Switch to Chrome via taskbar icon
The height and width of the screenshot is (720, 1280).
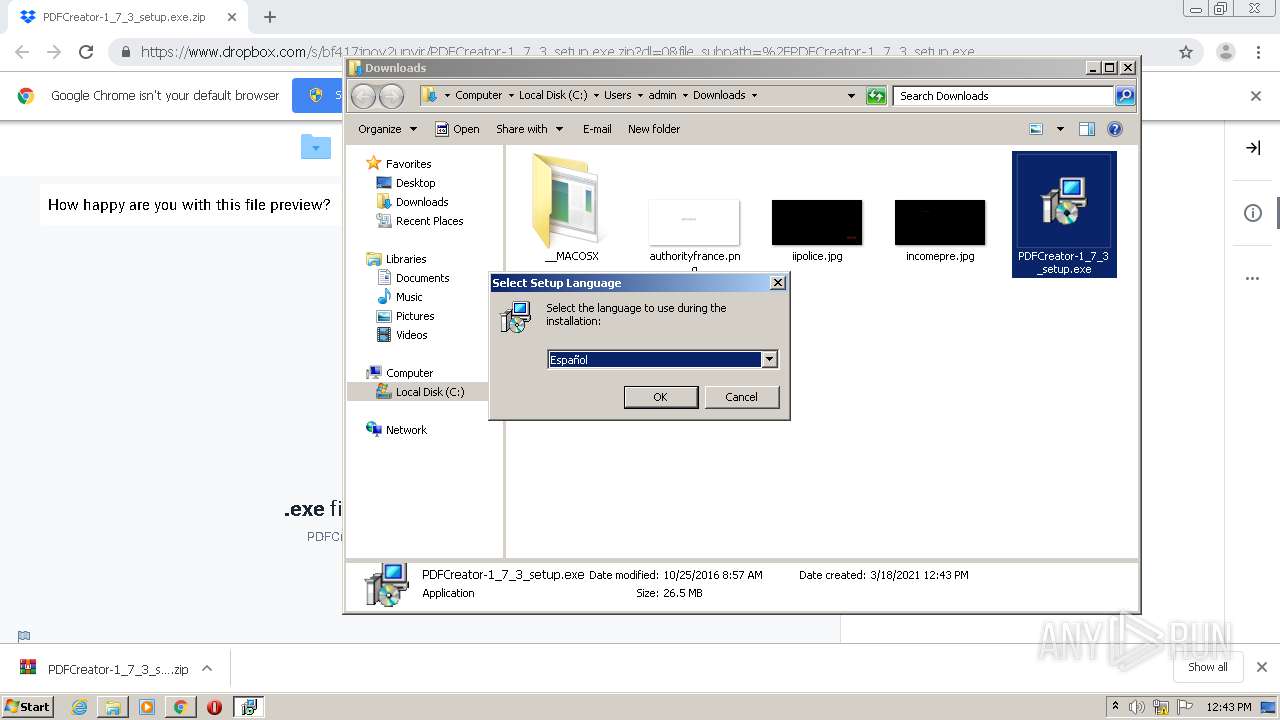180,707
